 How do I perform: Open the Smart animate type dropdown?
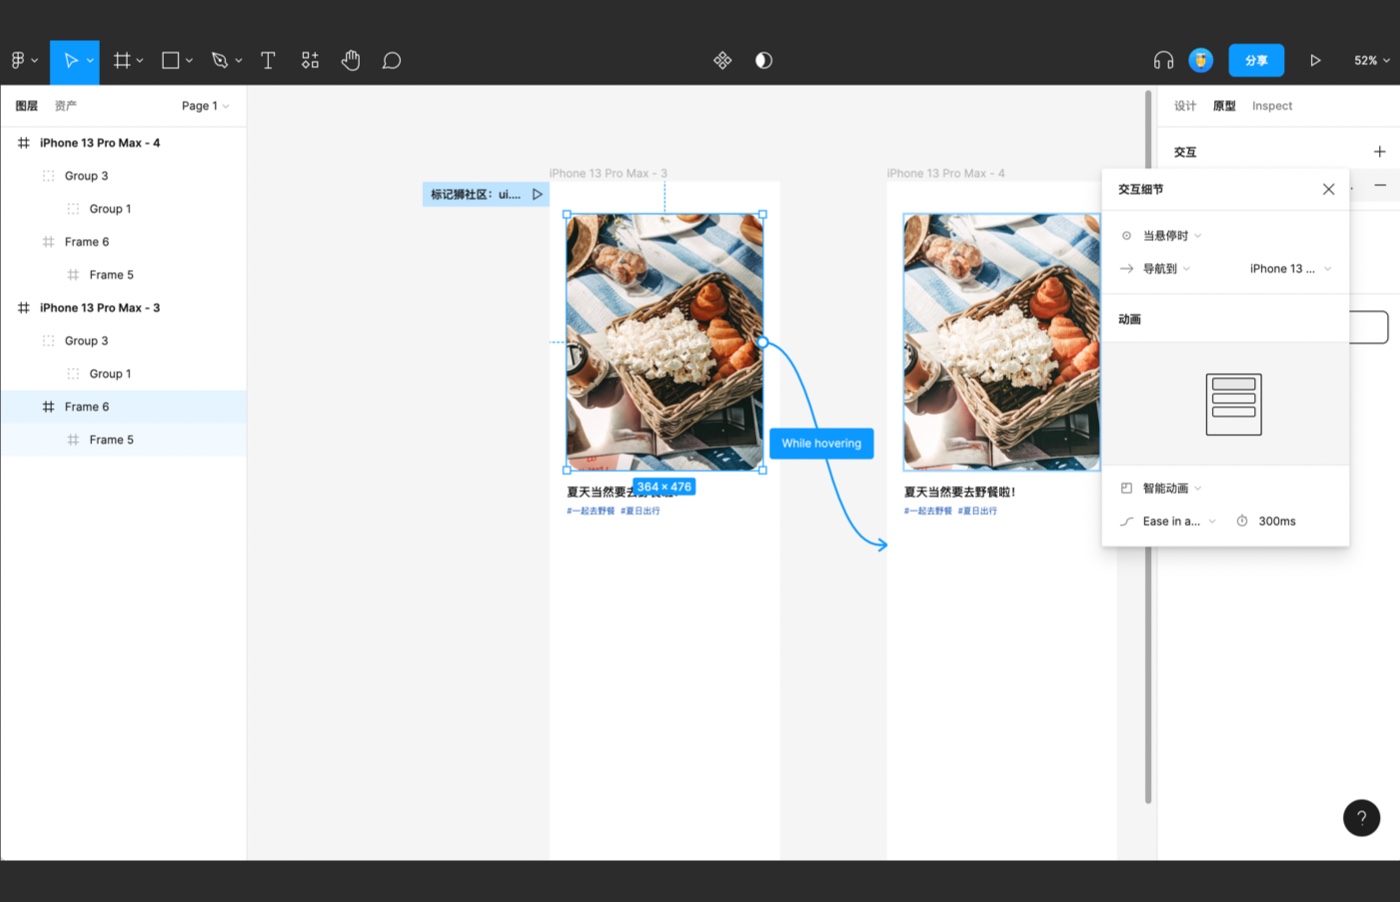pyautogui.click(x=1172, y=488)
